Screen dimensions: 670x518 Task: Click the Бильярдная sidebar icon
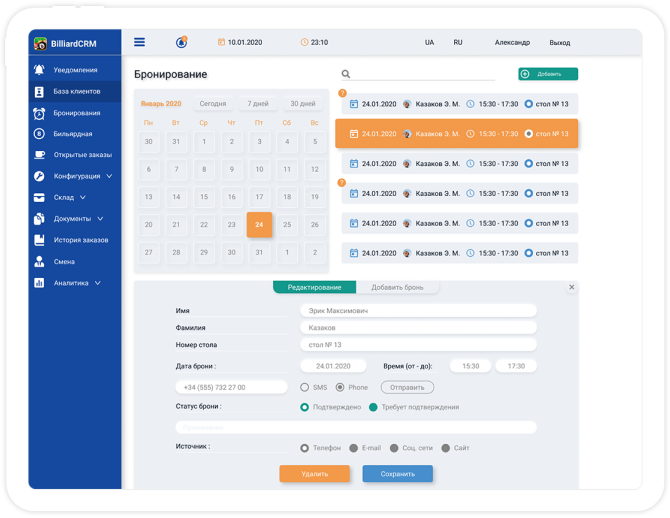[39, 133]
